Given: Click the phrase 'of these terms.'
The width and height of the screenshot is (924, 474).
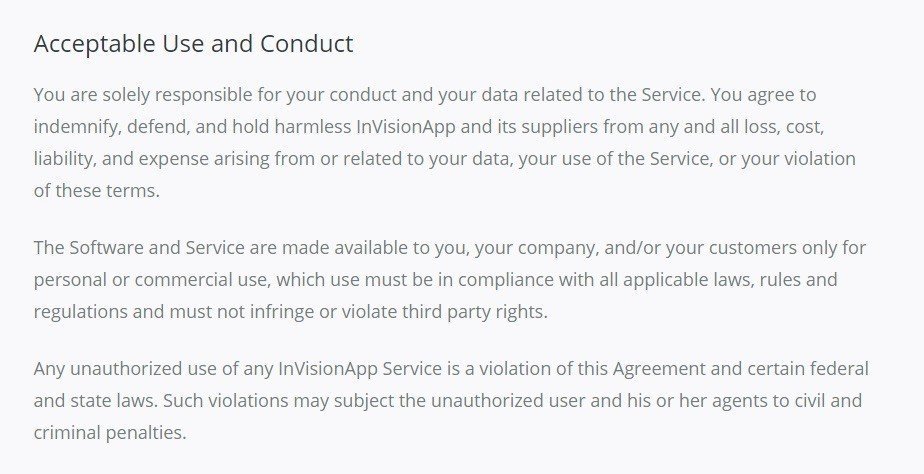Looking at the screenshot, I should [x=97, y=191].
